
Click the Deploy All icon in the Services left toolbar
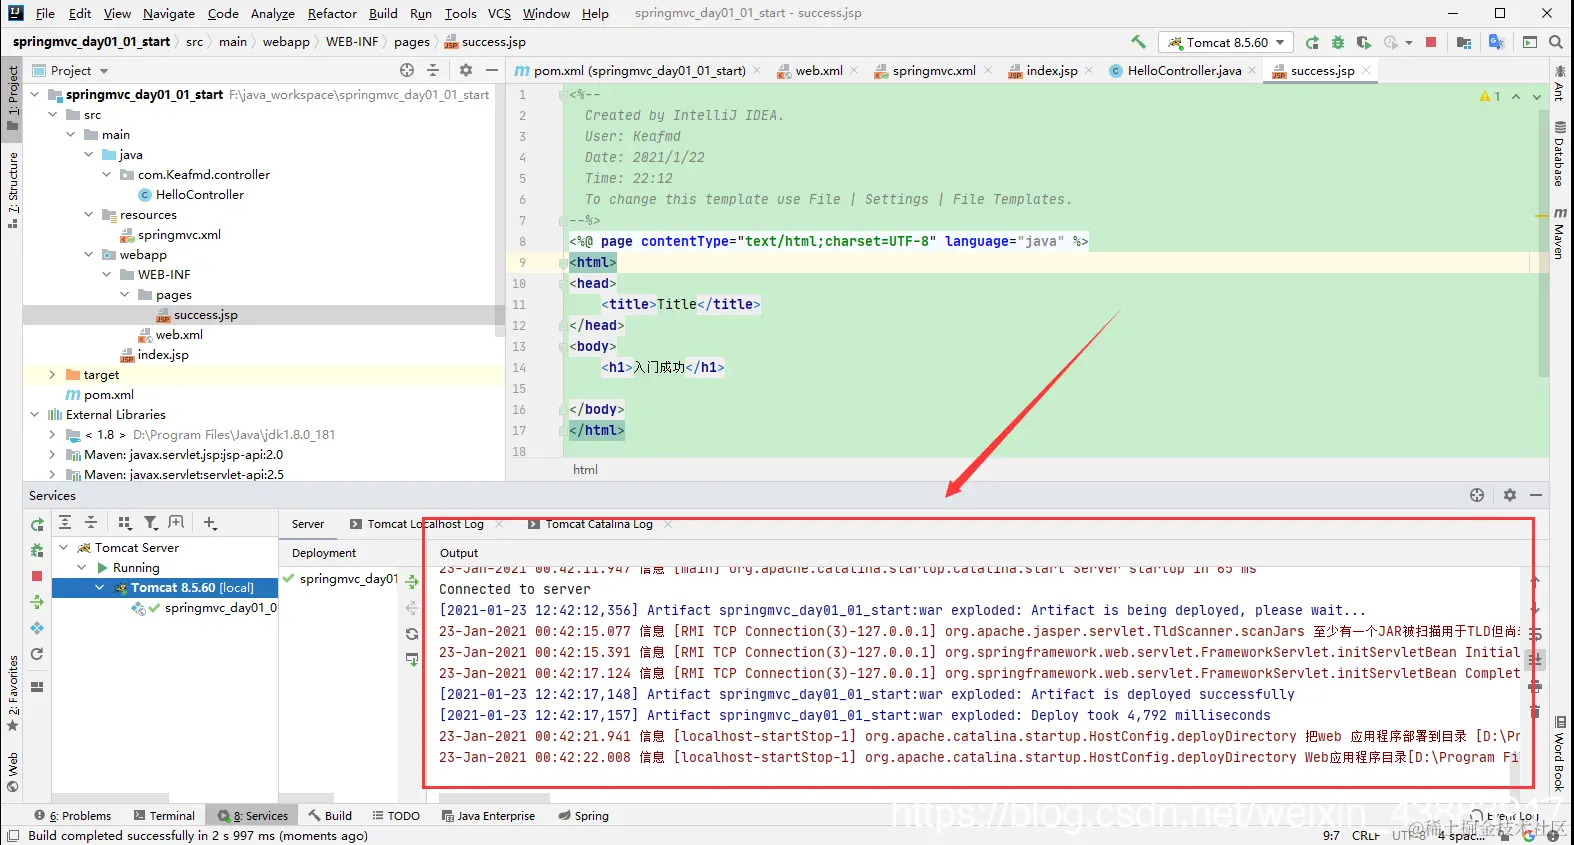37,602
